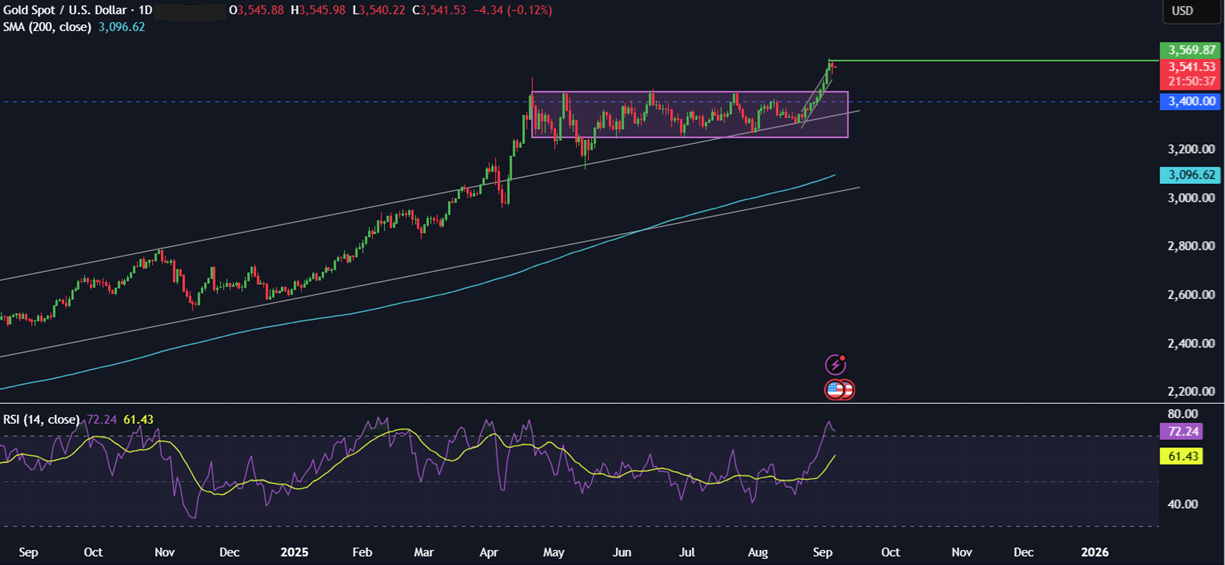Click the 2,200.00 price axis label
1225x565 pixels.
pyautogui.click(x=1190, y=392)
